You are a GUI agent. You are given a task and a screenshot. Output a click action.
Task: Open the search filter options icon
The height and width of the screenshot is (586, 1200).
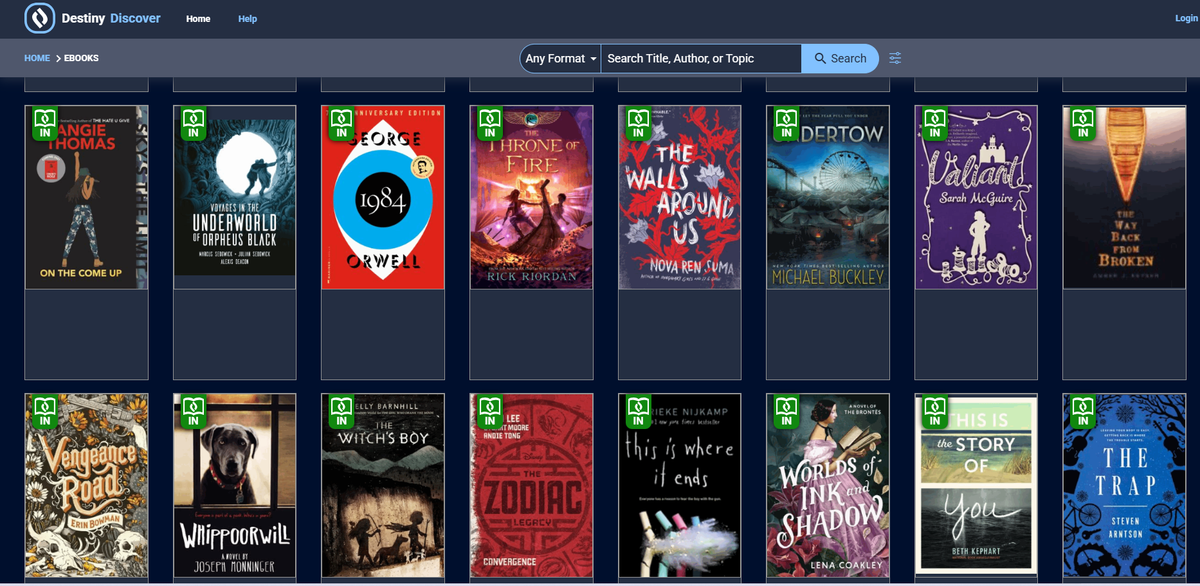tap(895, 58)
